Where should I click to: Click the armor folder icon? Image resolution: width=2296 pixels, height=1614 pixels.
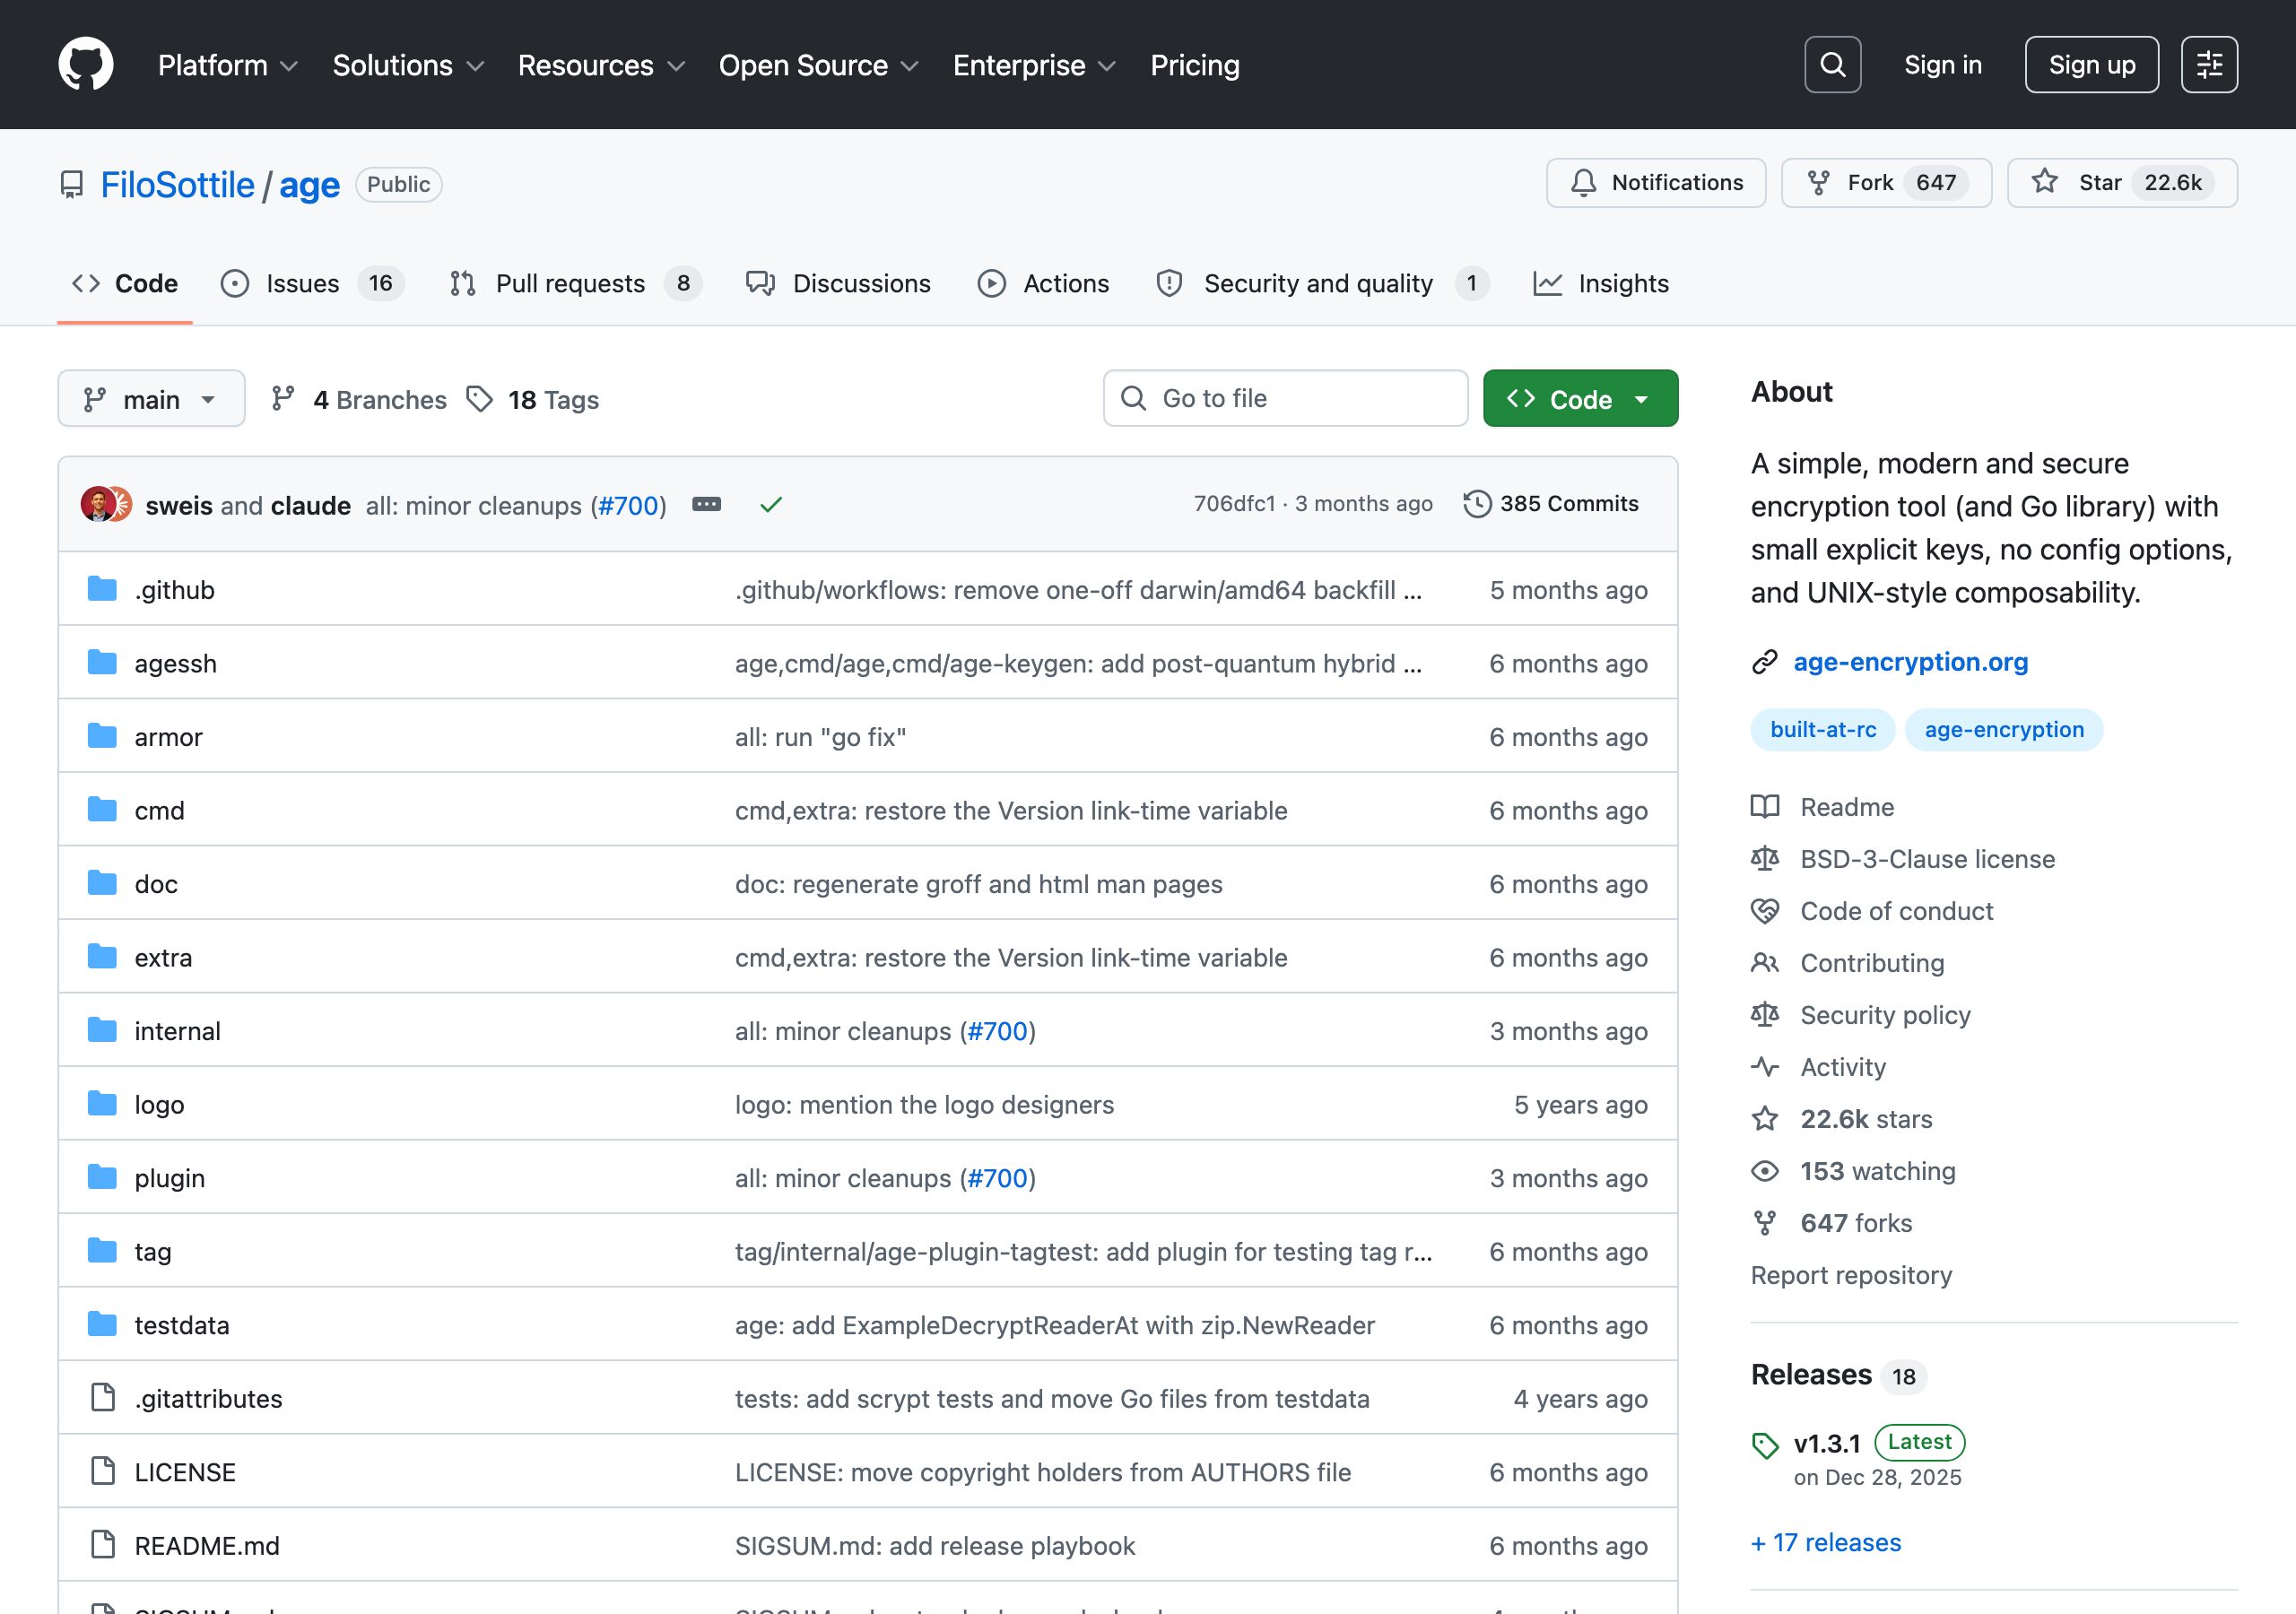coord(102,736)
